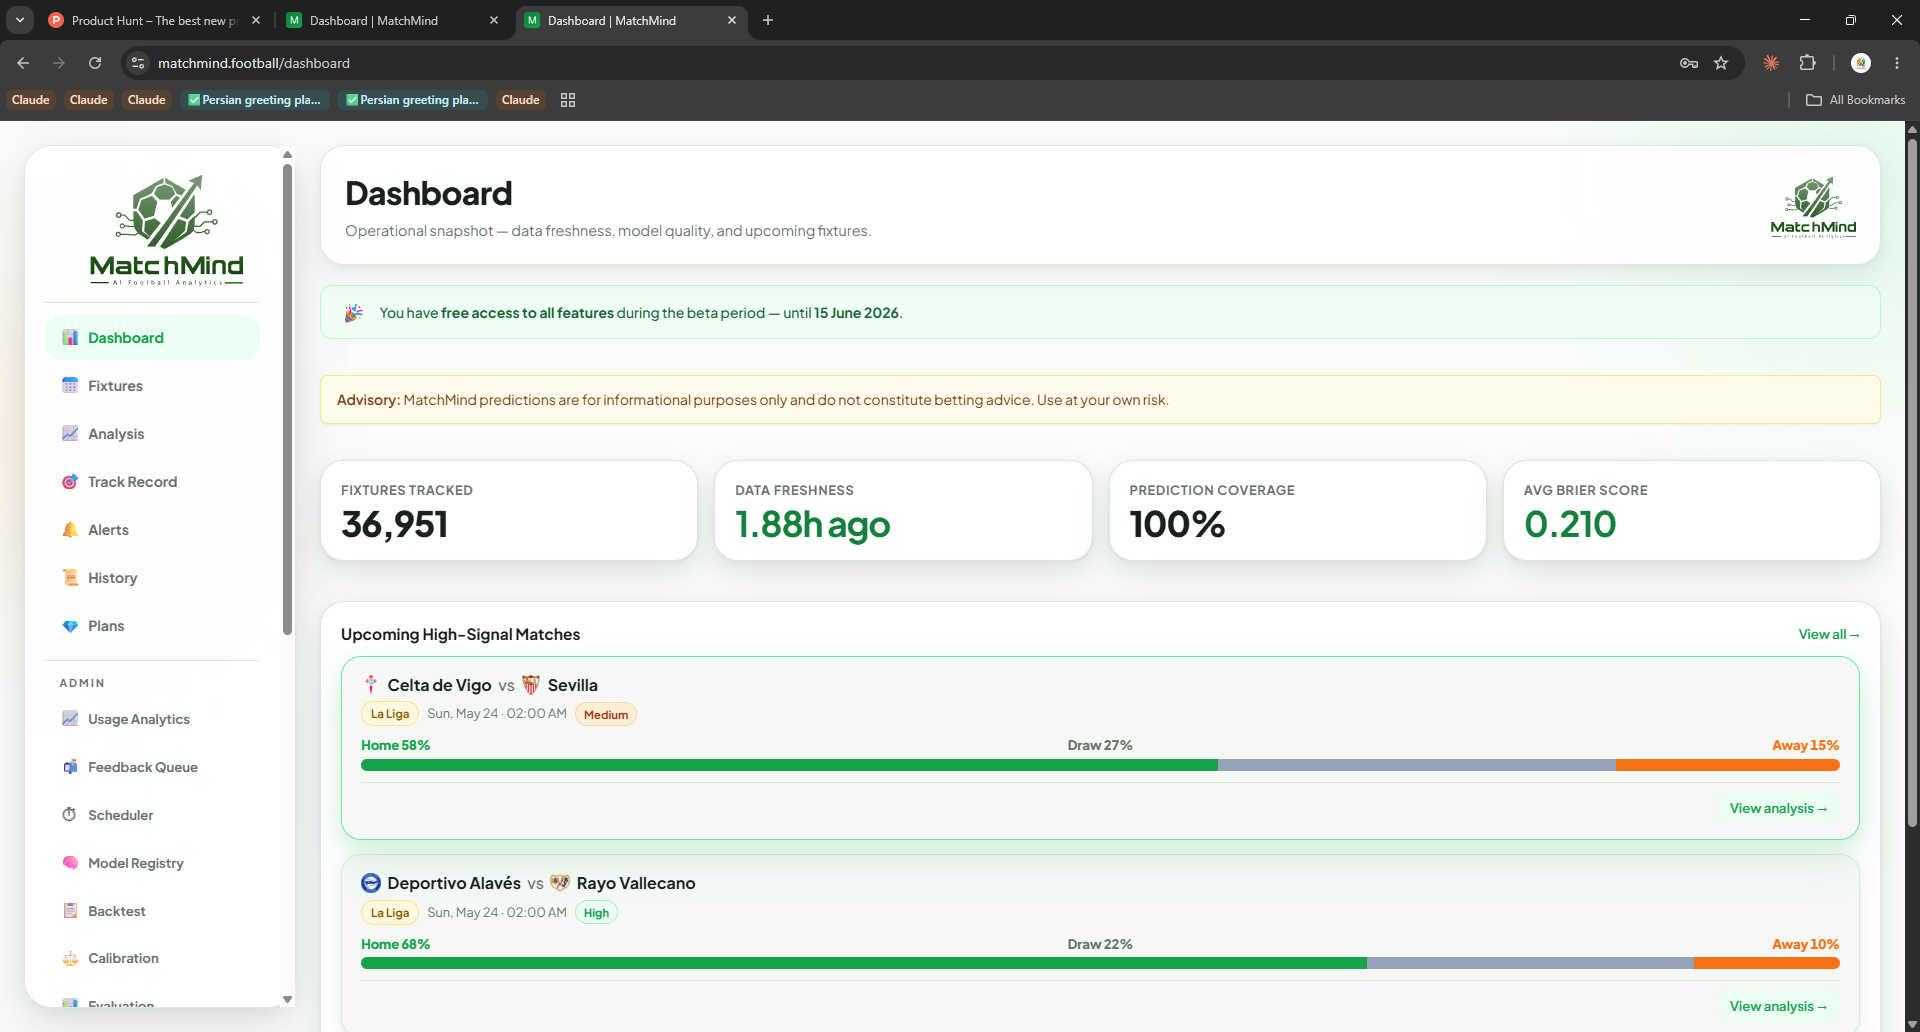Screen dimensions: 1920x1032
Task: Click the Scheduler clock icon
Action: [70, 815]
